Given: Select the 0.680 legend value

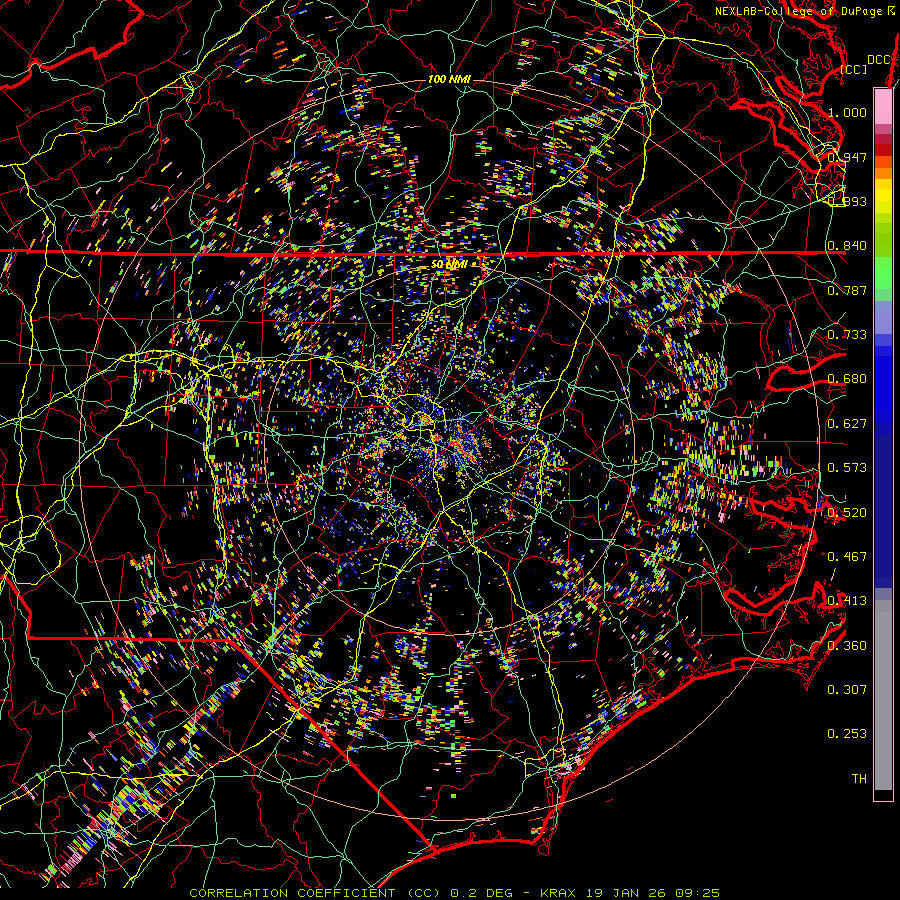Looking at the screenshot, I should tap(847, 379).
